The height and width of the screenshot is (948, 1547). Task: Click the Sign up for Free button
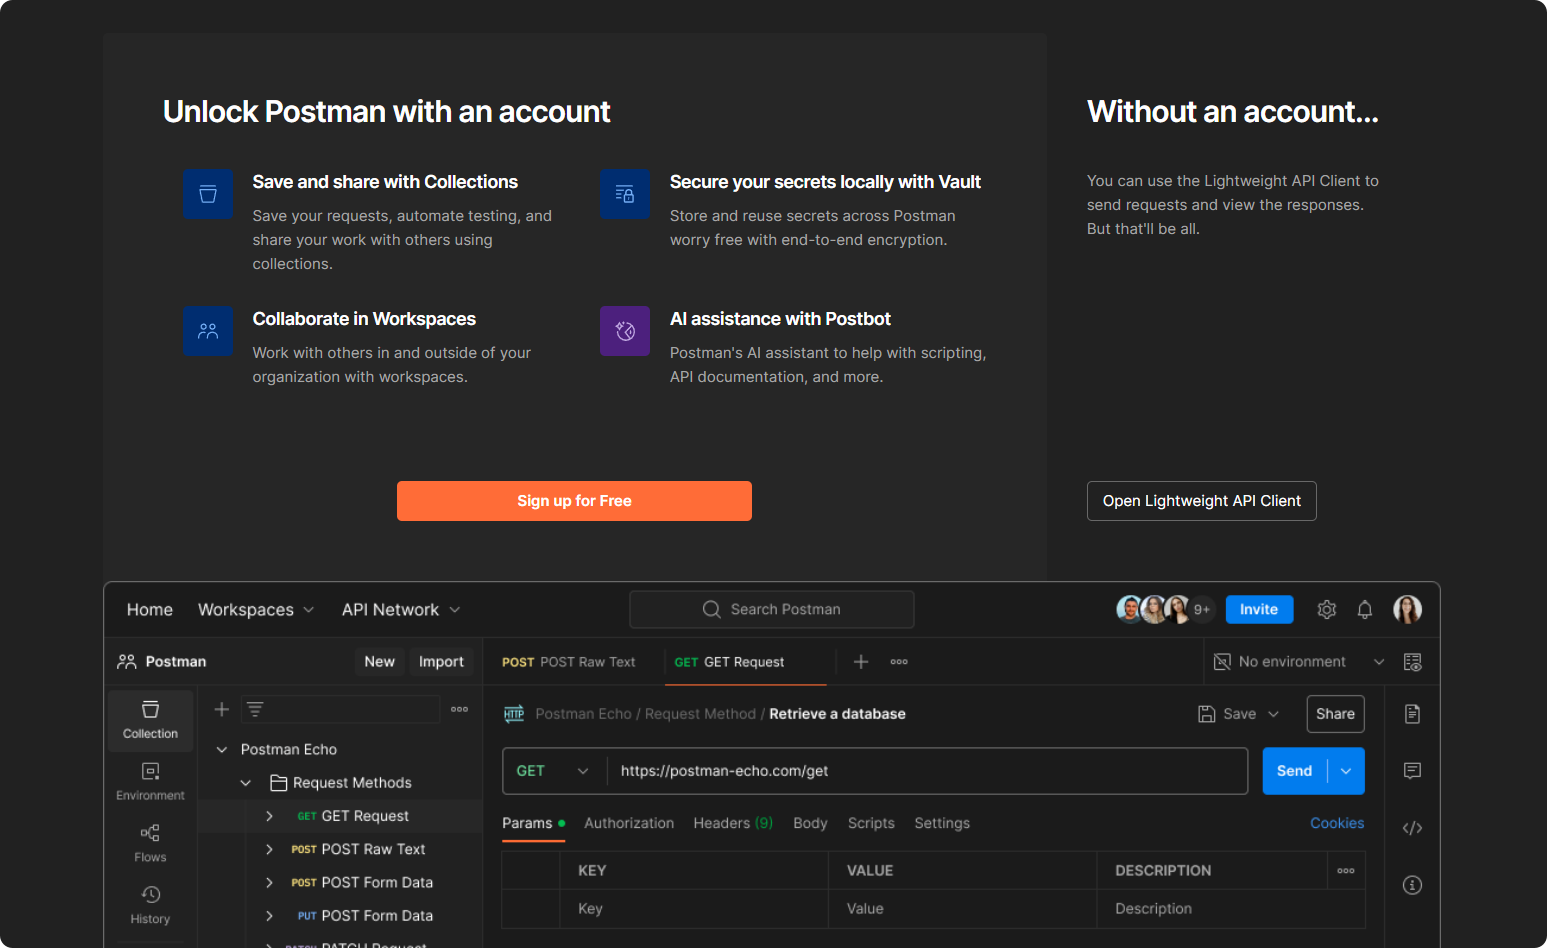[x=574, y=501]
